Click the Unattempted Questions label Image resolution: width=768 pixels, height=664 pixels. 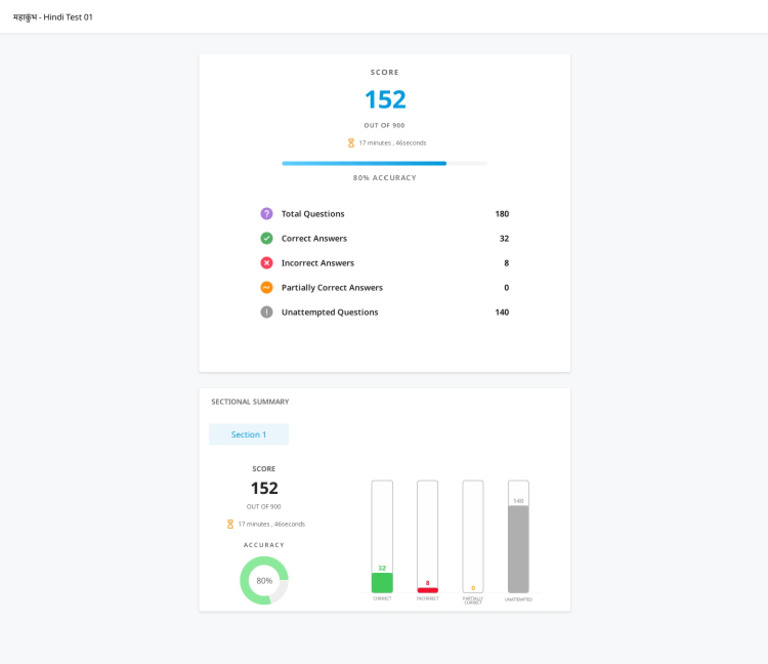pos(330,312)
